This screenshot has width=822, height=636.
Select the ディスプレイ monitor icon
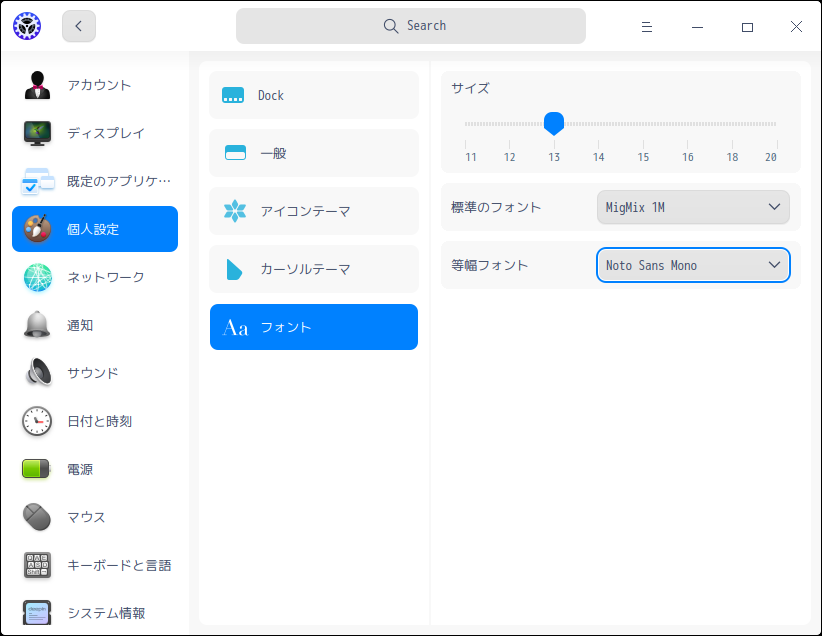37,133
